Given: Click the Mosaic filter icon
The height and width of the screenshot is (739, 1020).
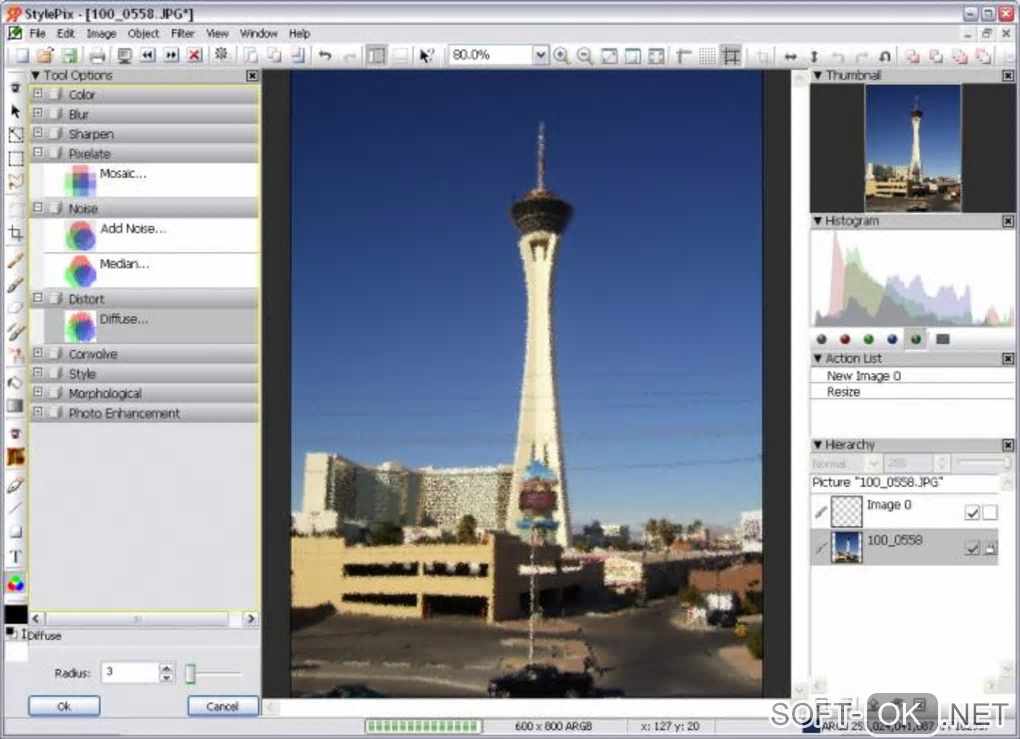Looking at the screenshot, I should click(80, 181).
